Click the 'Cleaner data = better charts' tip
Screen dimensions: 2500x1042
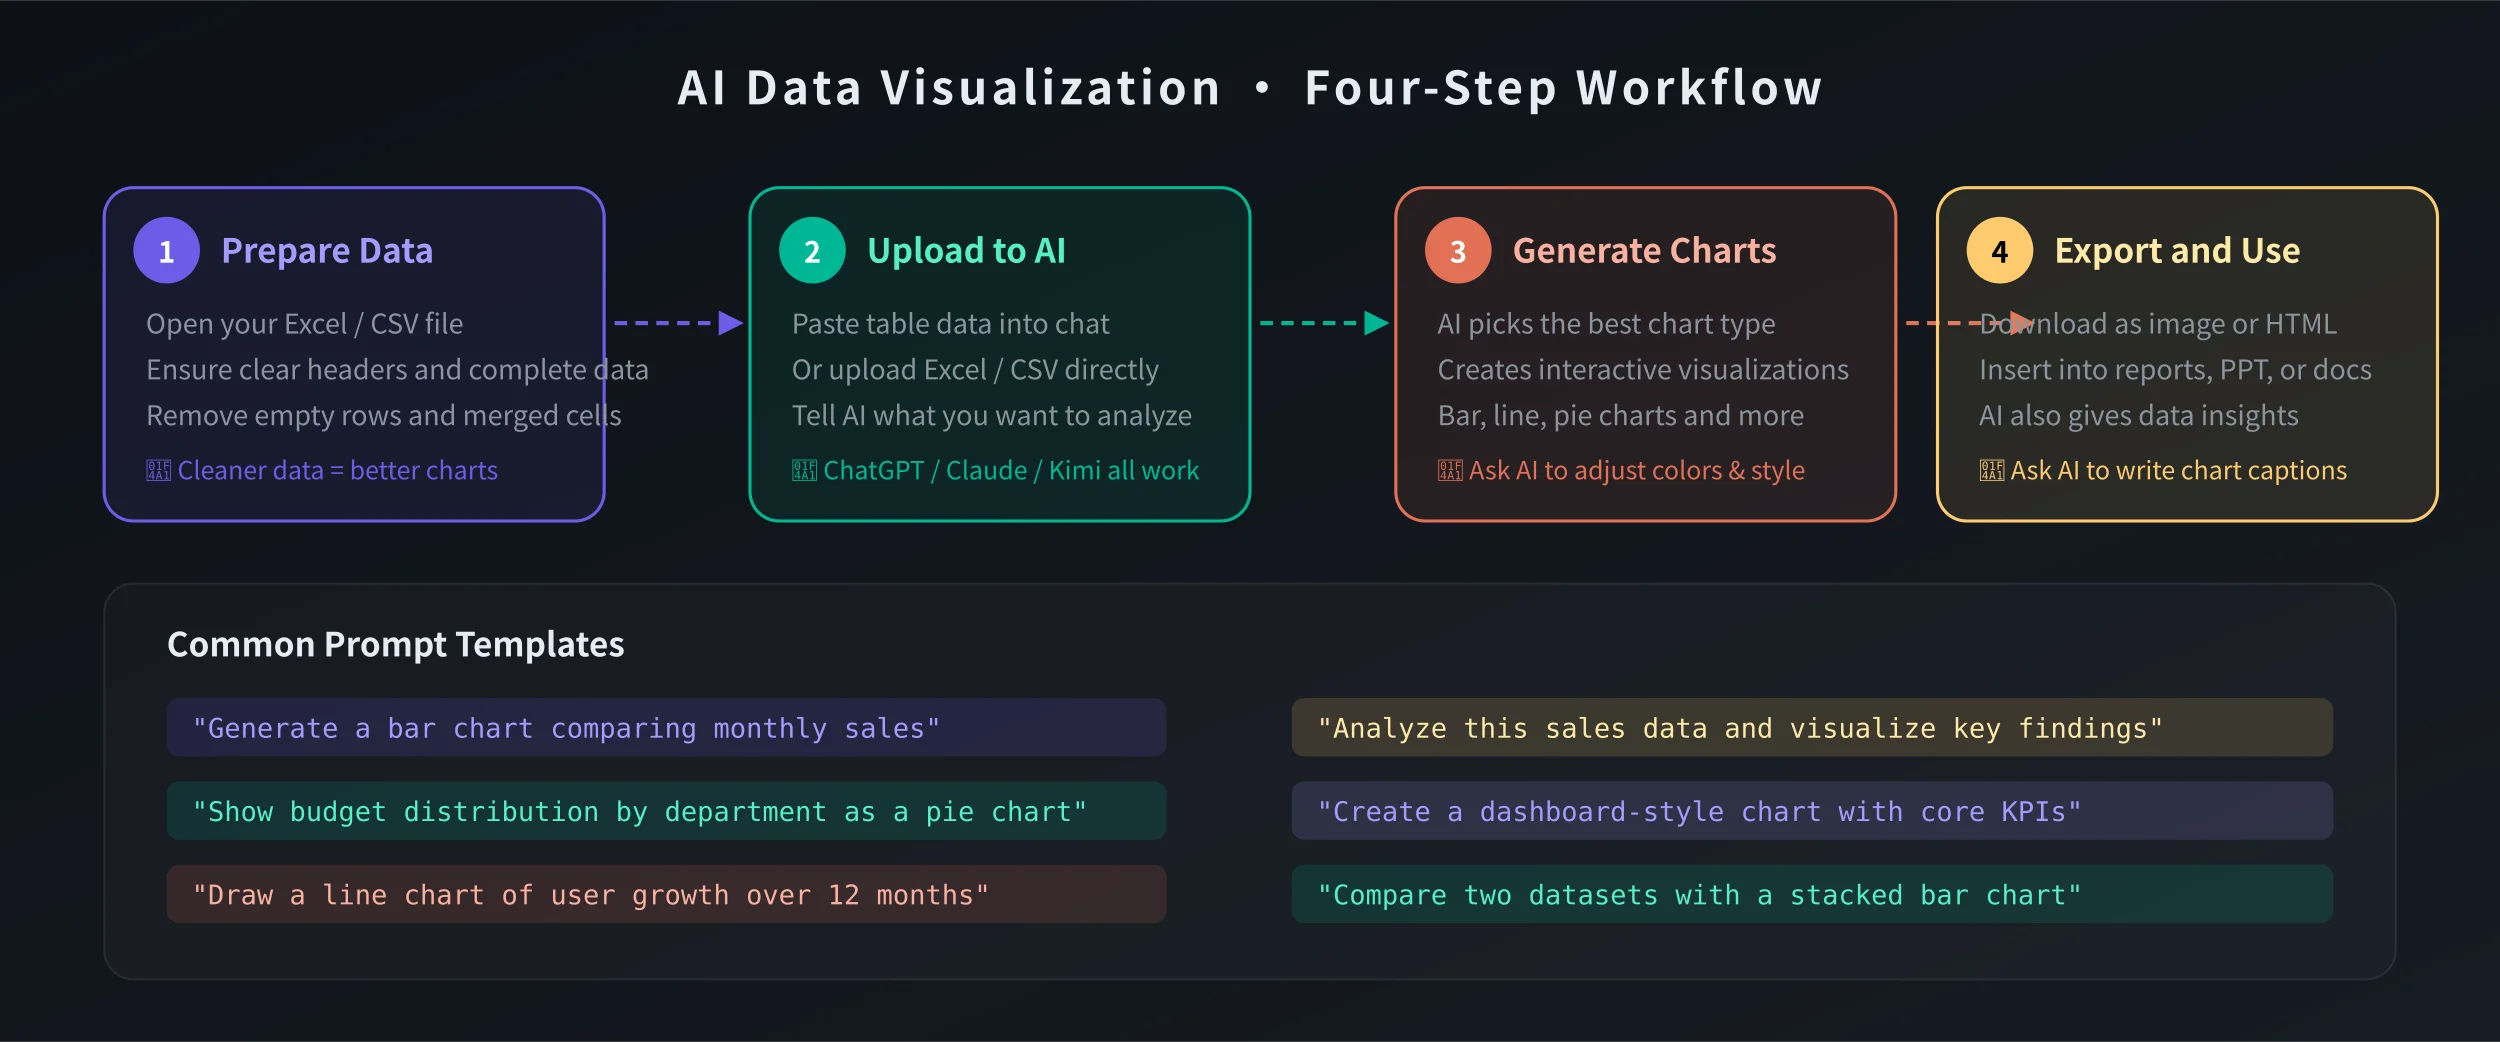[338, 470]
